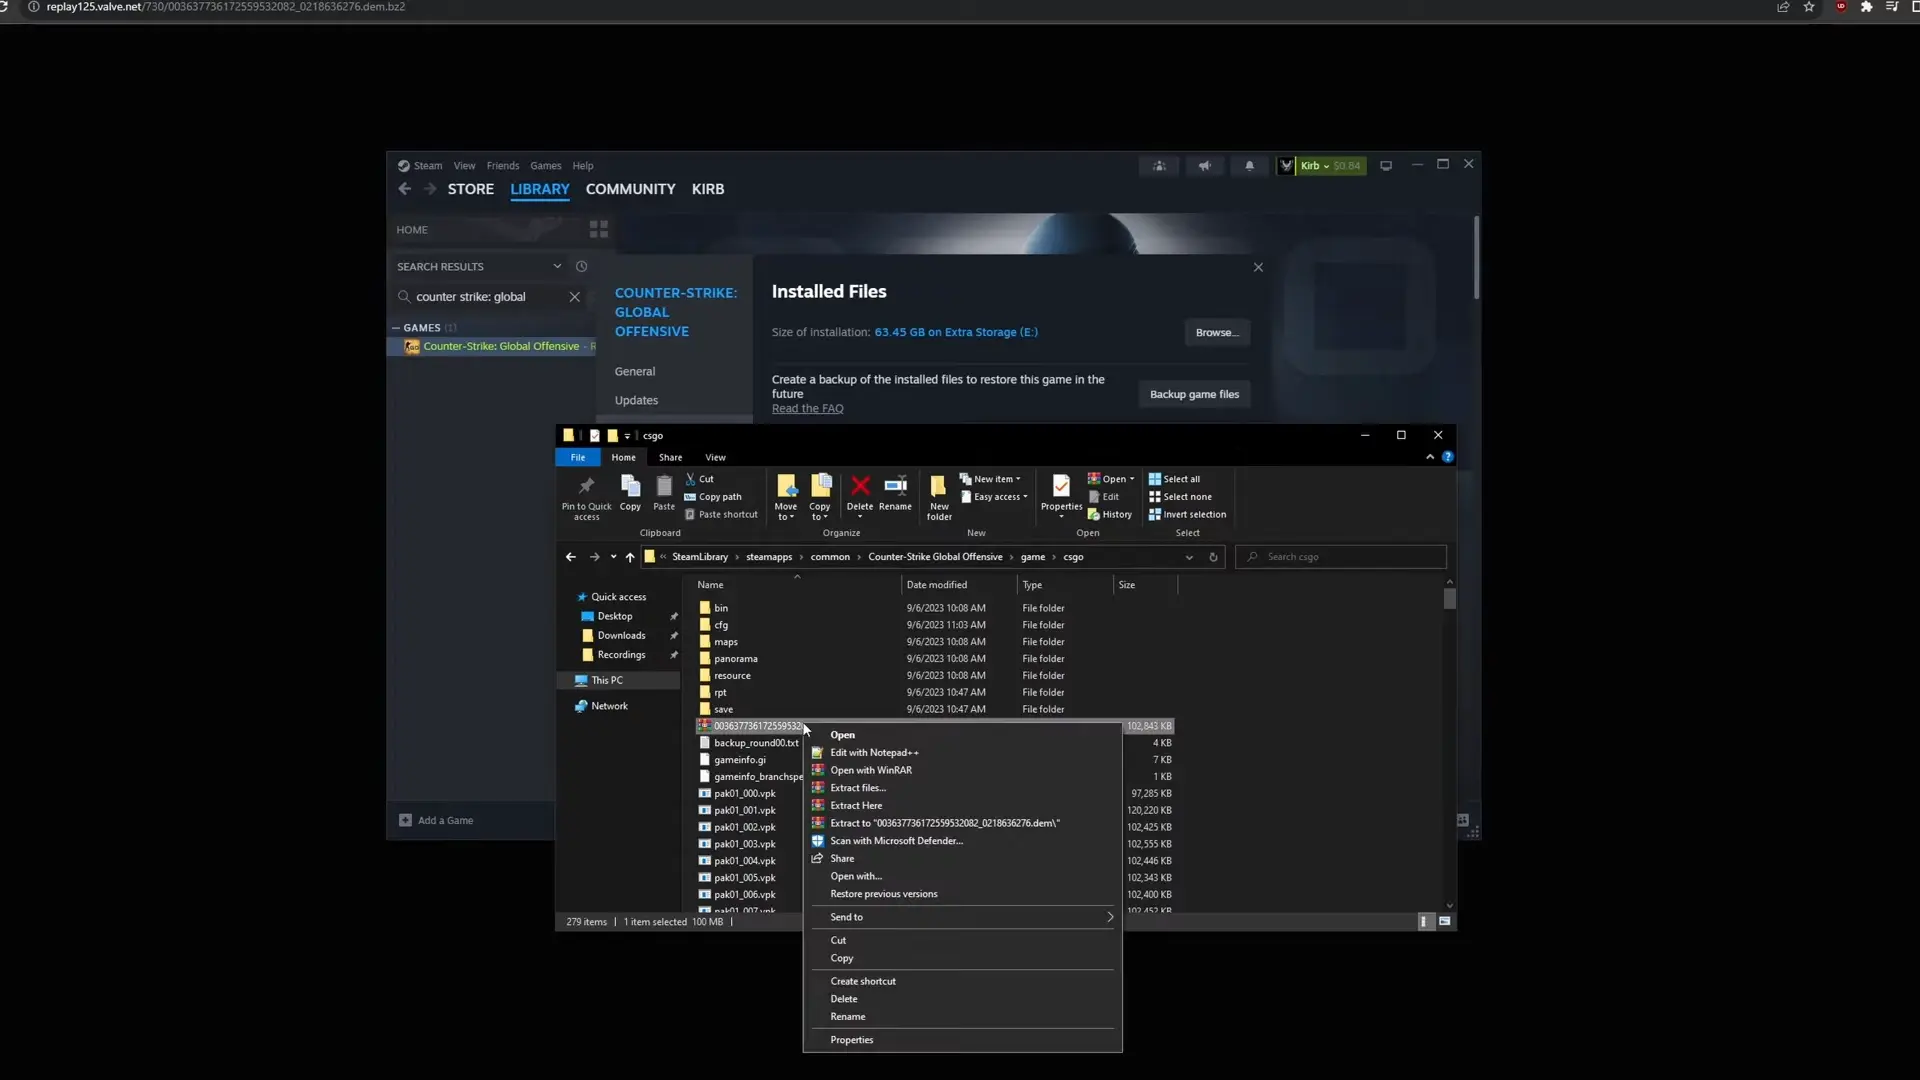Image resolution: width=1920 pixels, height=1080 pixels.
Task: Click browser extensions puzzle icon
Action: [x=1866, y=7]
